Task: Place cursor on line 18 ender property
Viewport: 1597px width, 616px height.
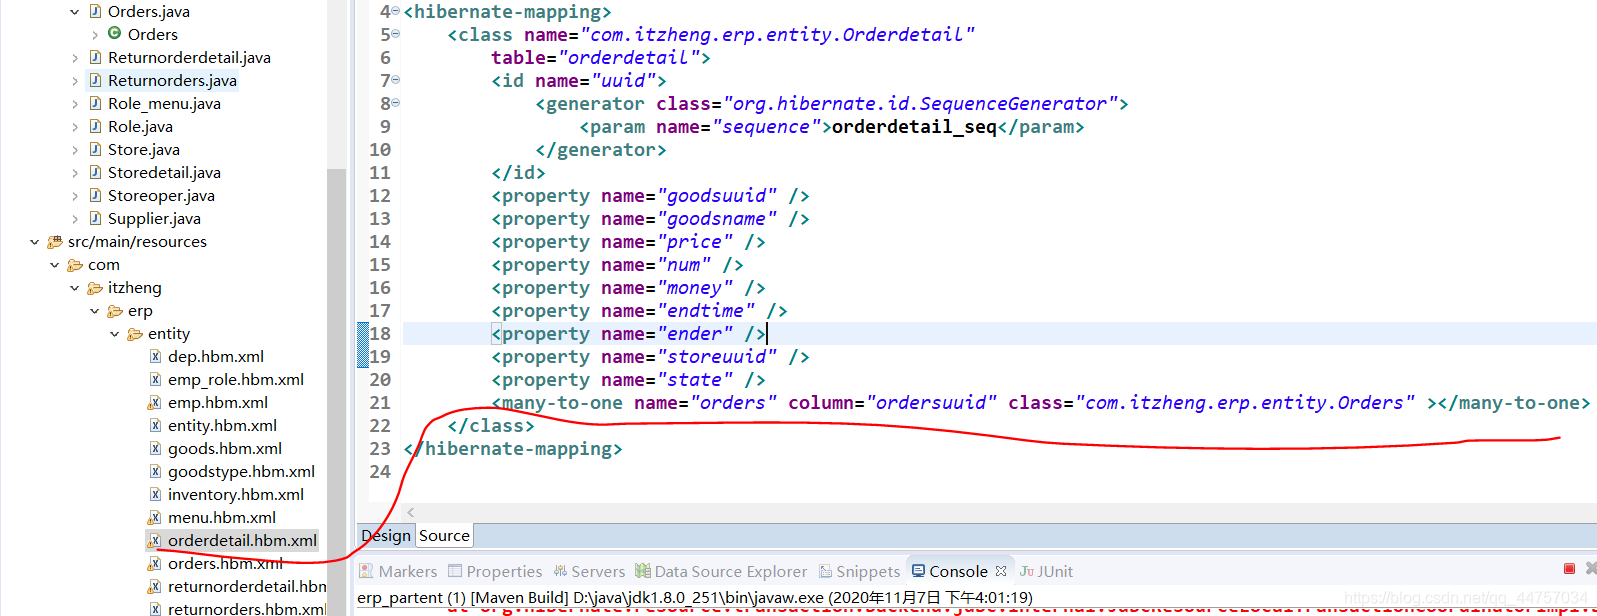Action: point(628,334)
